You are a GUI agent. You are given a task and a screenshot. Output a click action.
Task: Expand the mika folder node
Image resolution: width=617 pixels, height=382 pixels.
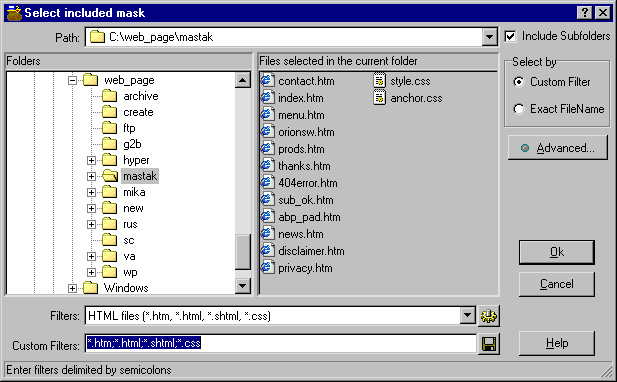(x=91, y=192)
